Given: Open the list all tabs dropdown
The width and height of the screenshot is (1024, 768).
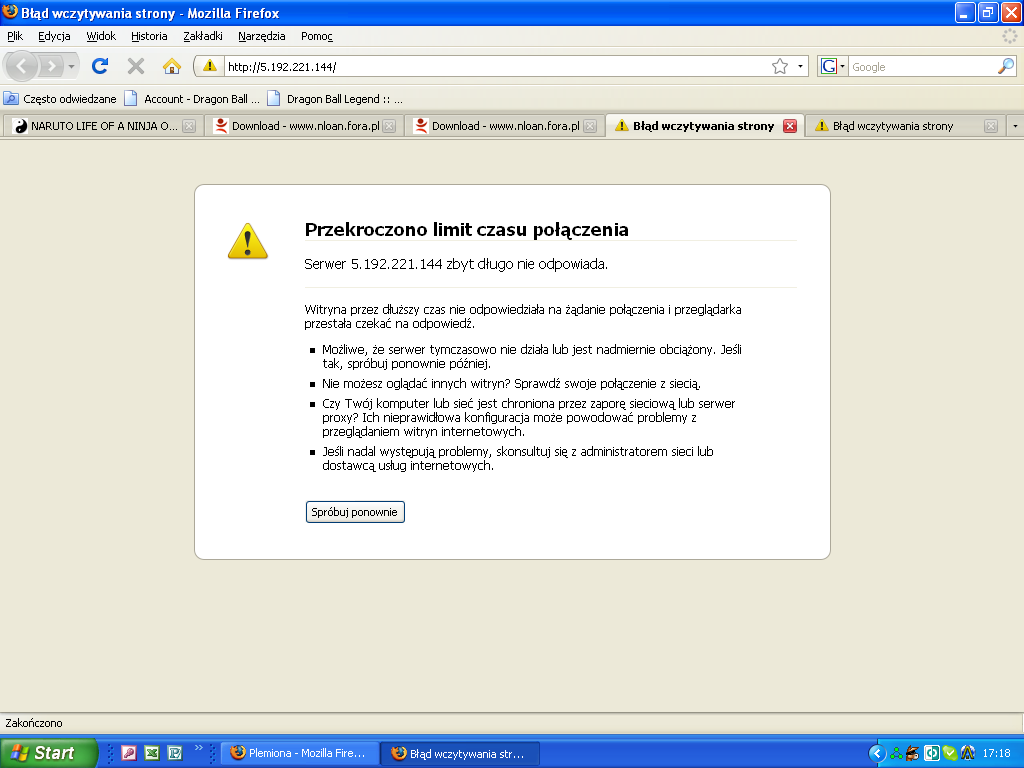Looking at the screenshot, I should (1015, 126).
